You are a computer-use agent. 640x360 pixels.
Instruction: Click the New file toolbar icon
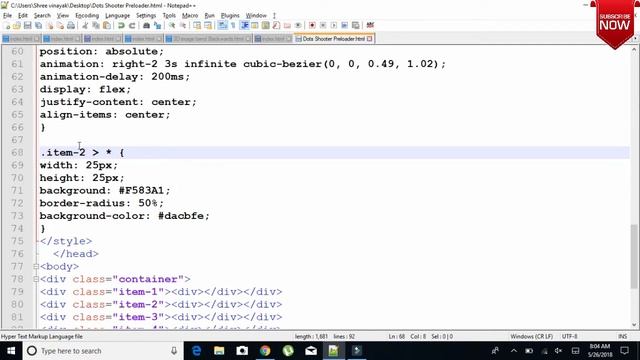tap(7, 26)
